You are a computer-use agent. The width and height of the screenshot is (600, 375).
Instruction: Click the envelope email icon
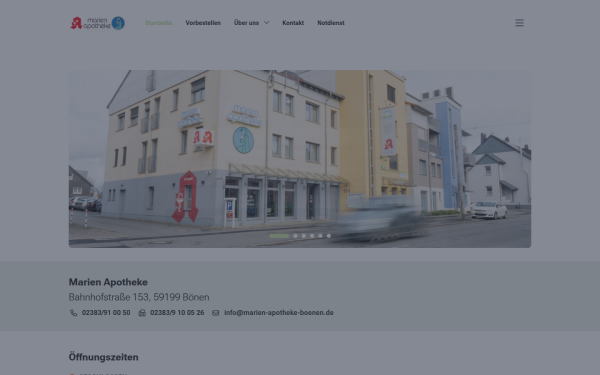coord(216,313)
